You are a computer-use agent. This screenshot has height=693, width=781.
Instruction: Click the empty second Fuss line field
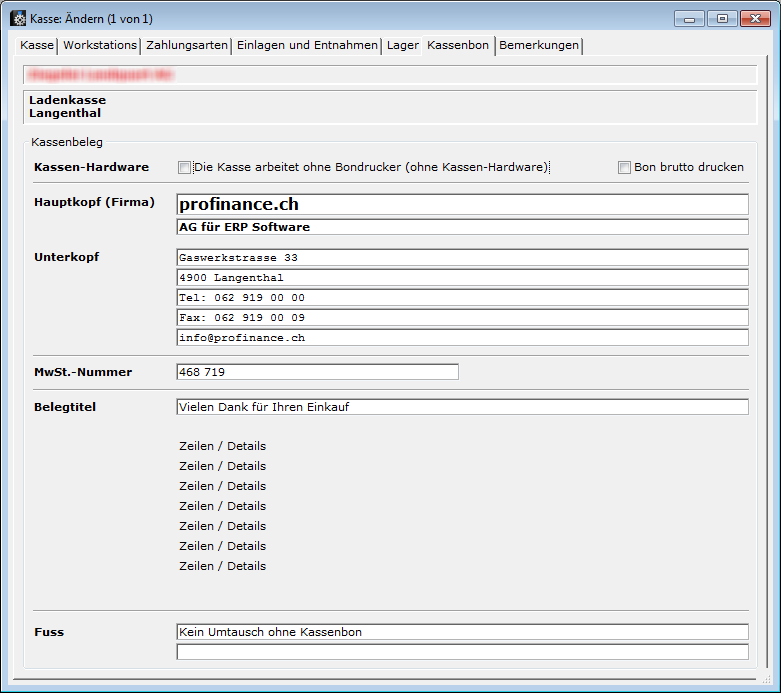coord(462,652)
